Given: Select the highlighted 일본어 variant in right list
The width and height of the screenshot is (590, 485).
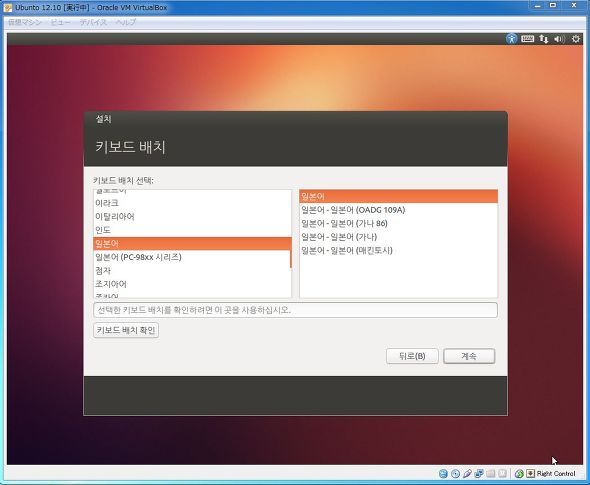Looking at the screenshot, I should click(398, 196).
